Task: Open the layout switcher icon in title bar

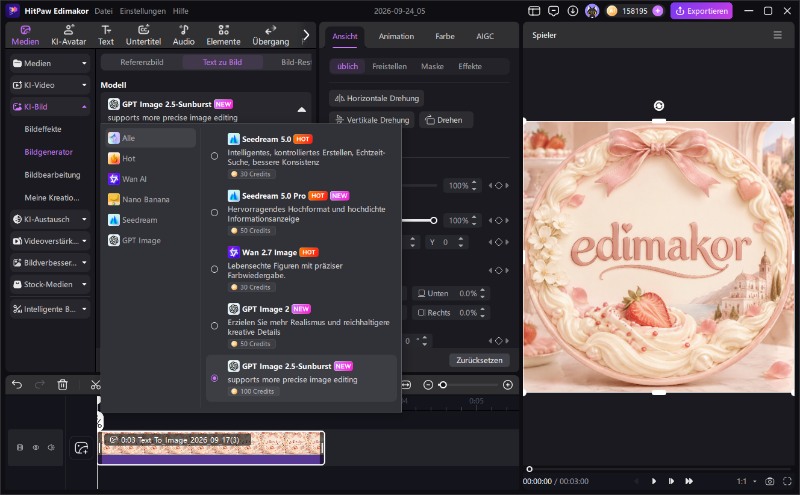Action: tap(534, 11)
